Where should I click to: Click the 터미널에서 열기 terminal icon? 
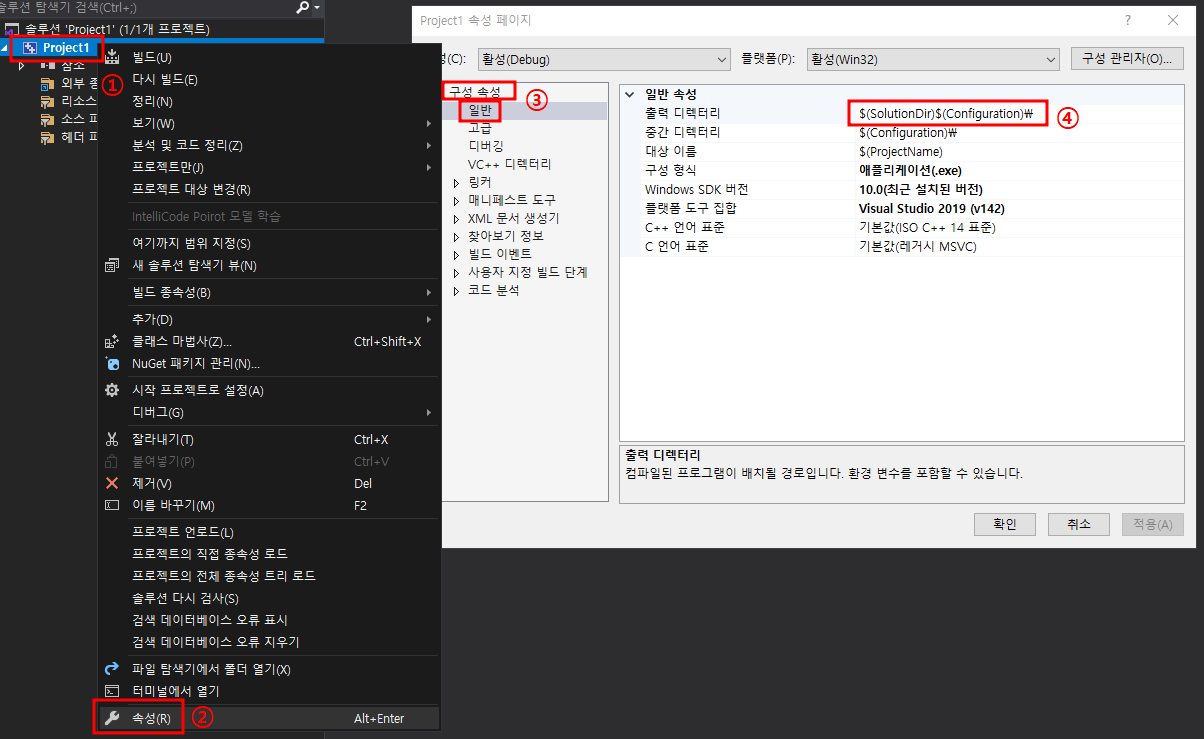point(113,691)
